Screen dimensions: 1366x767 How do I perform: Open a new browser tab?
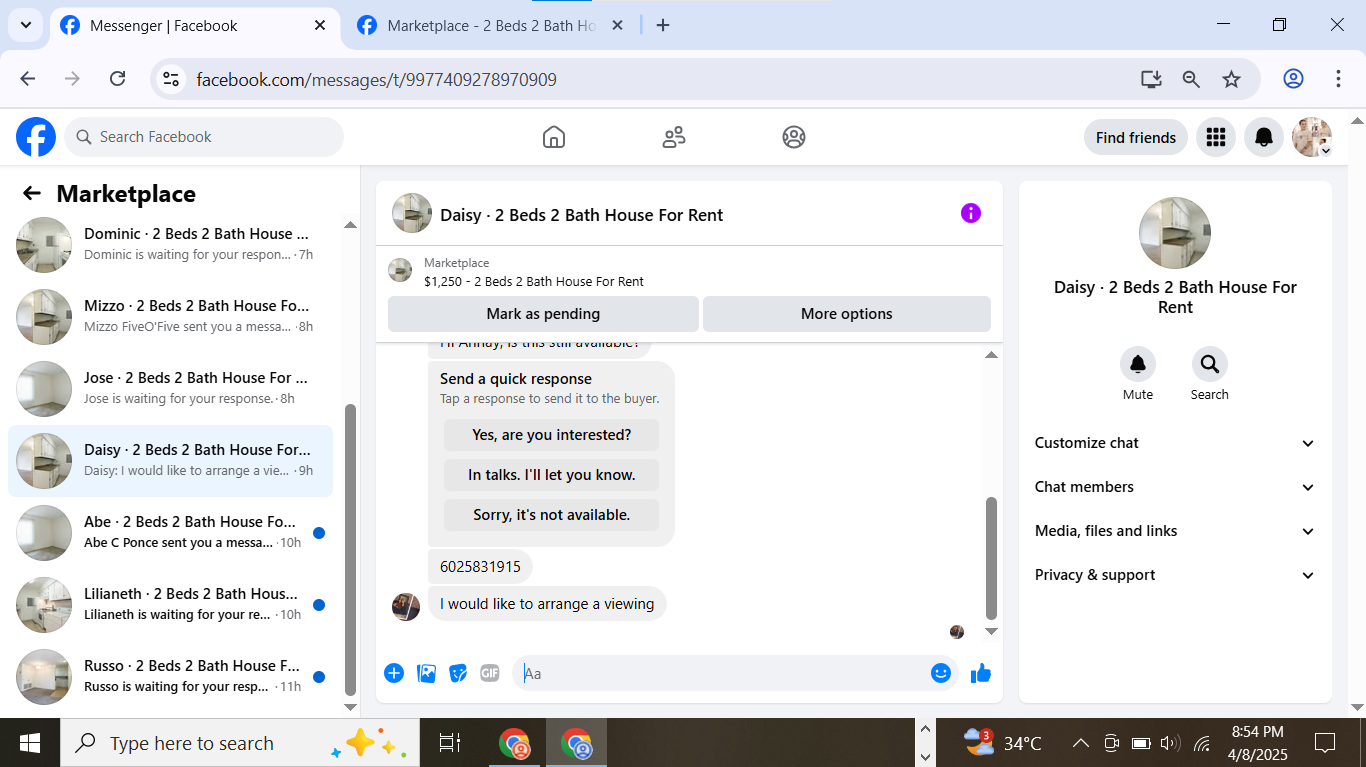[x=663, y=25]
